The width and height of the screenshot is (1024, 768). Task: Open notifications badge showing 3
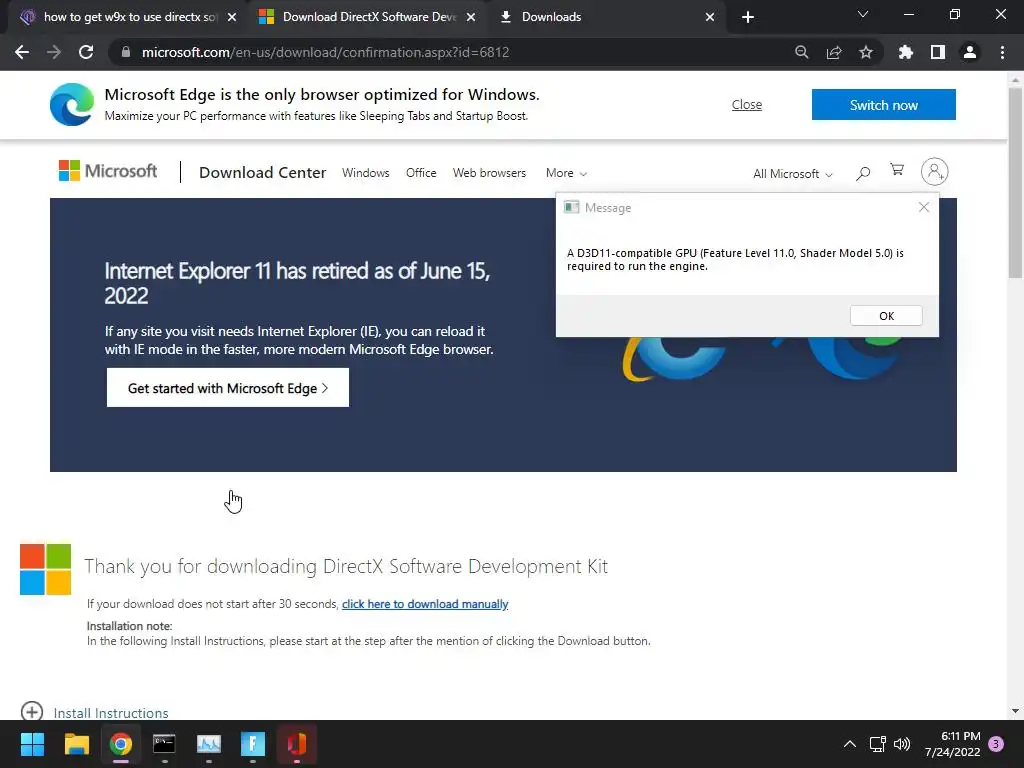(x=996, y=744)
